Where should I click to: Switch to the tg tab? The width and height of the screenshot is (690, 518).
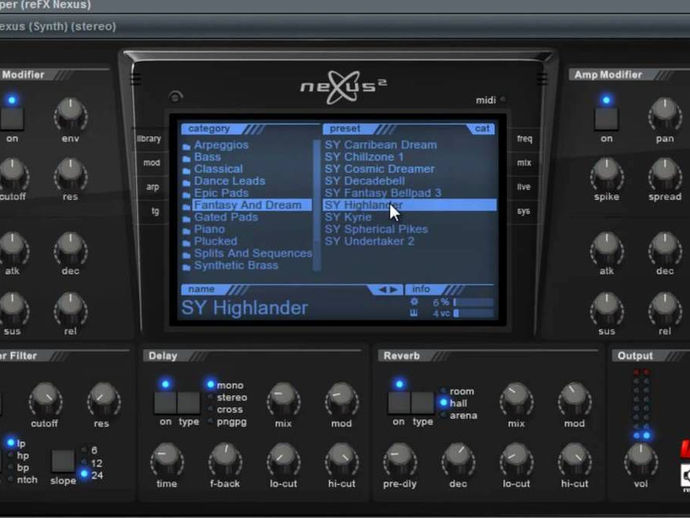coord(155,211)
